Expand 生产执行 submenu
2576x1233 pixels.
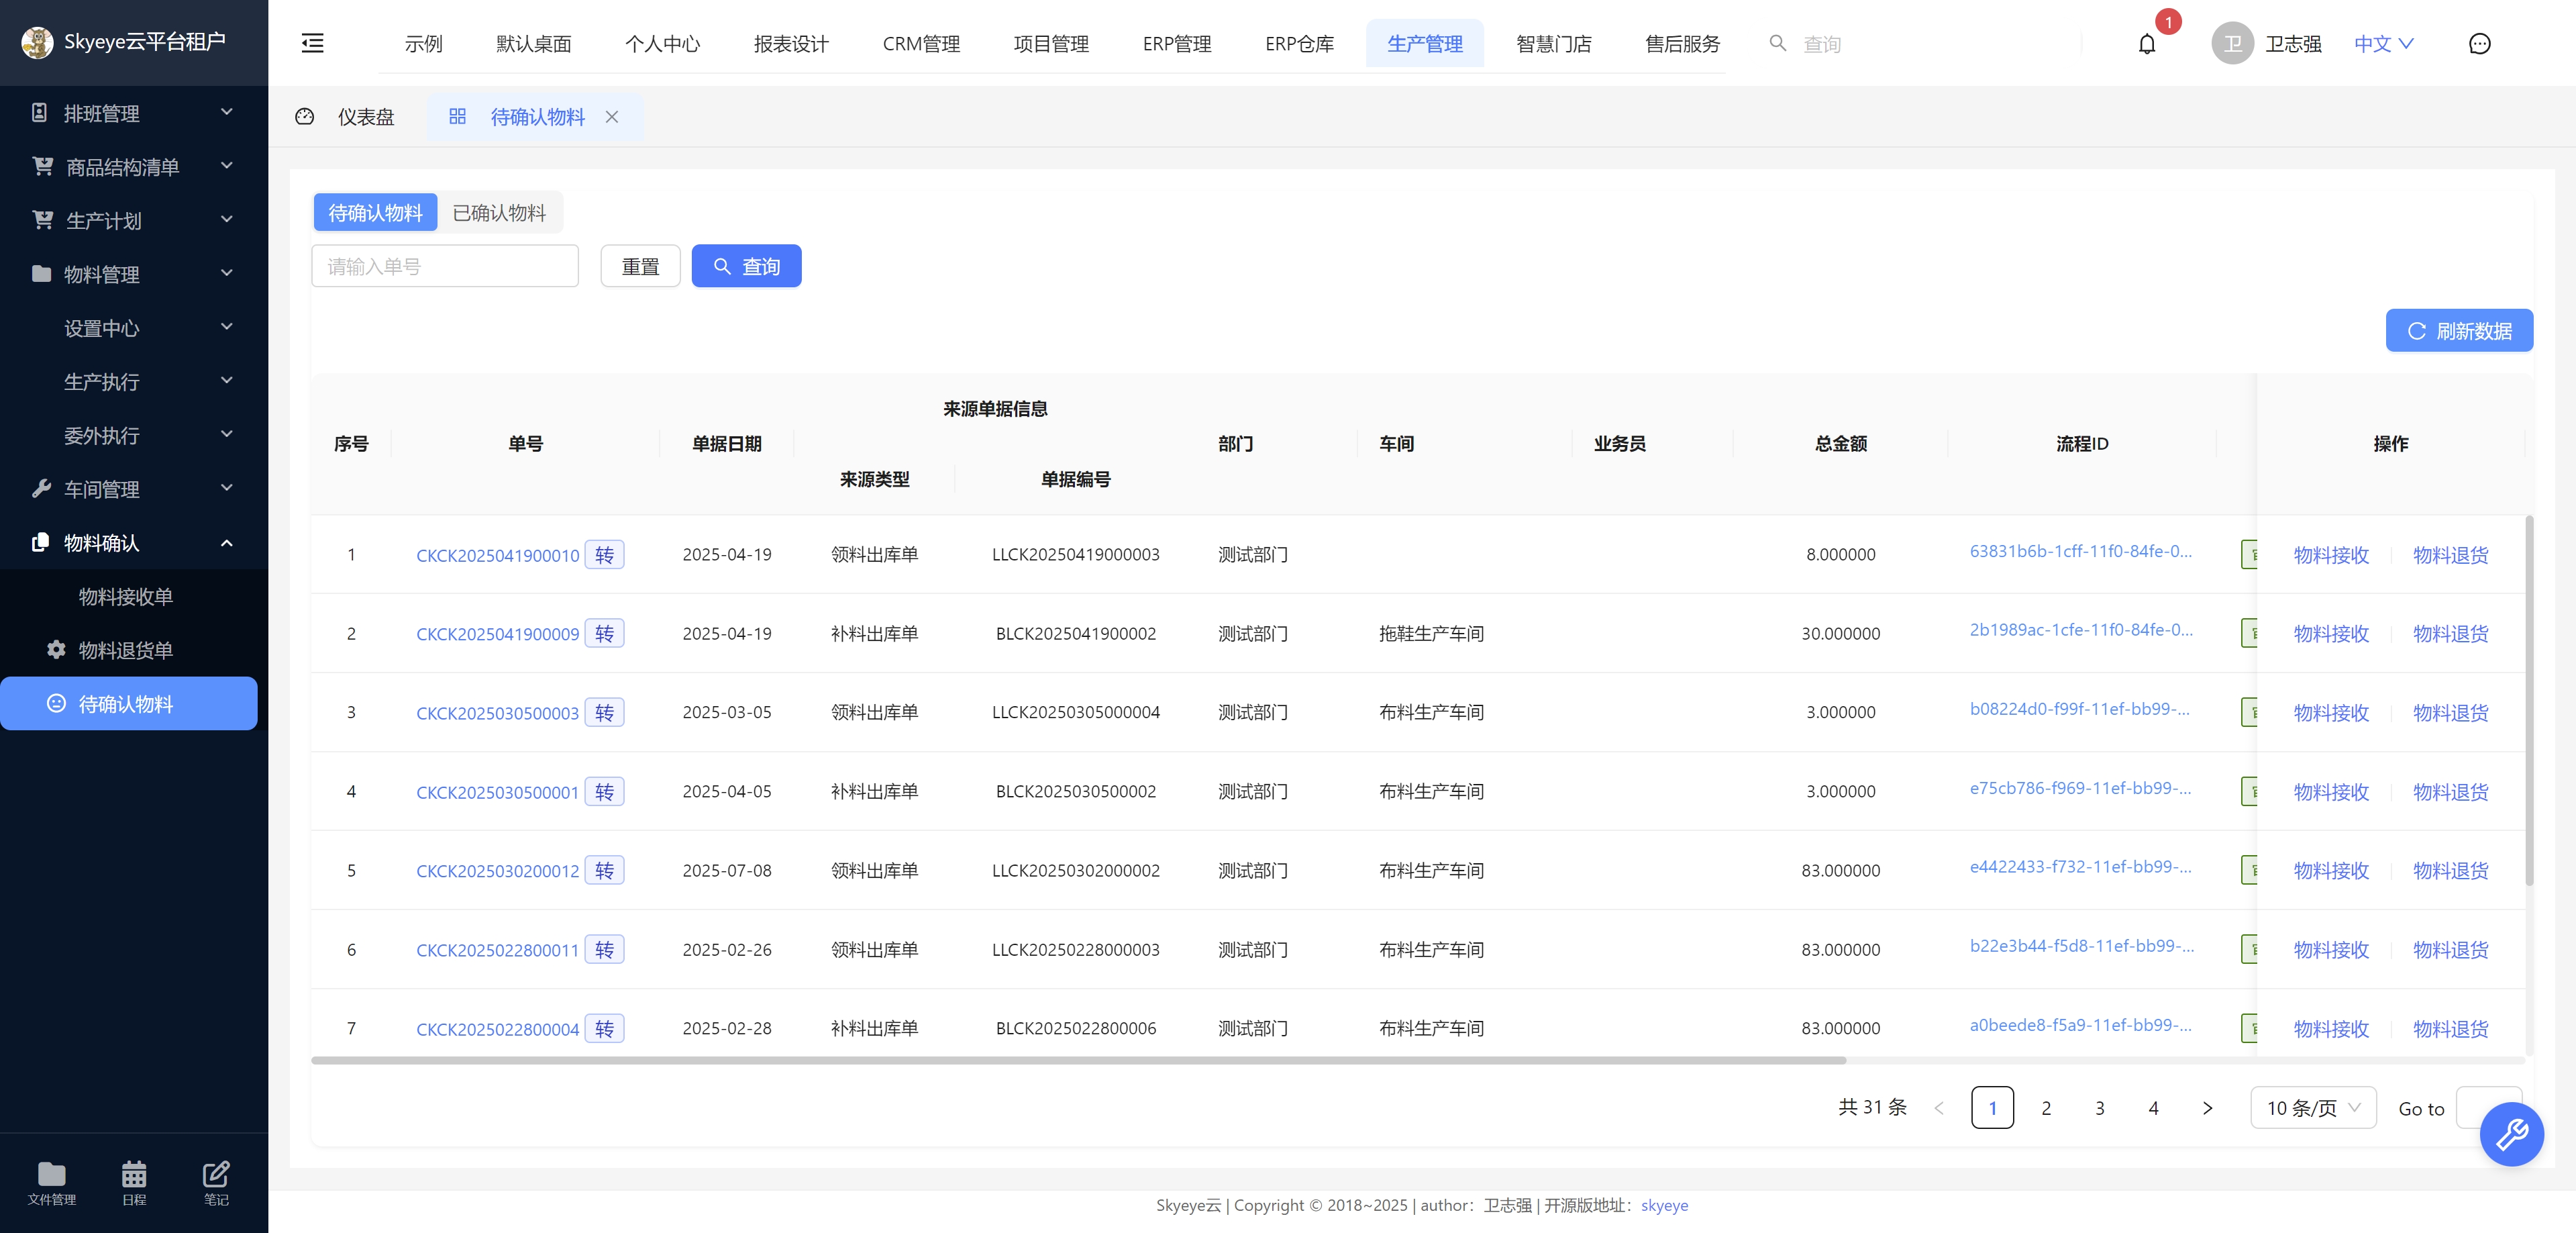(134, 381)
